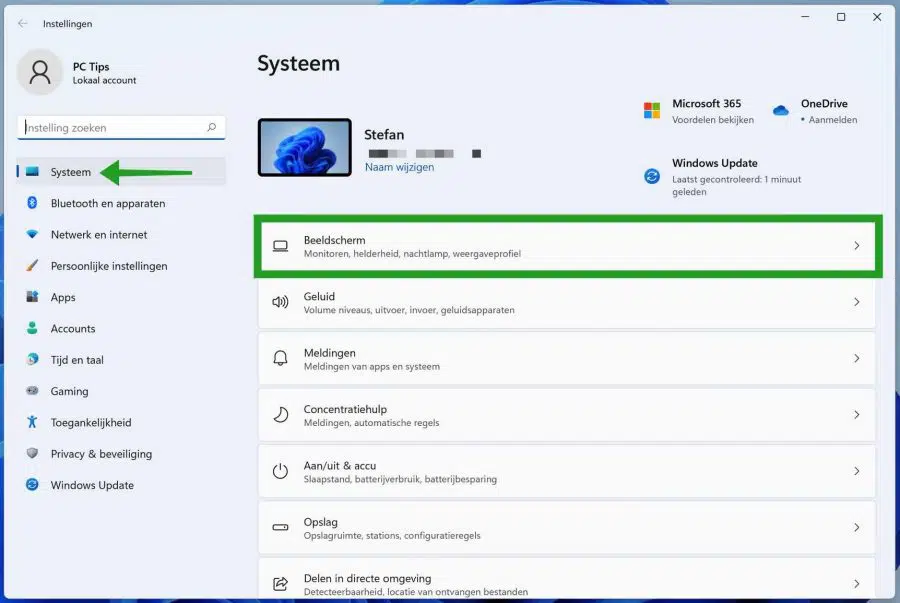Click Opslagruimte, stations, configuratieregels text
Image resolution: width=900 pixels, height=603 pixels.
pyautogui.click(x=392, y=535)
